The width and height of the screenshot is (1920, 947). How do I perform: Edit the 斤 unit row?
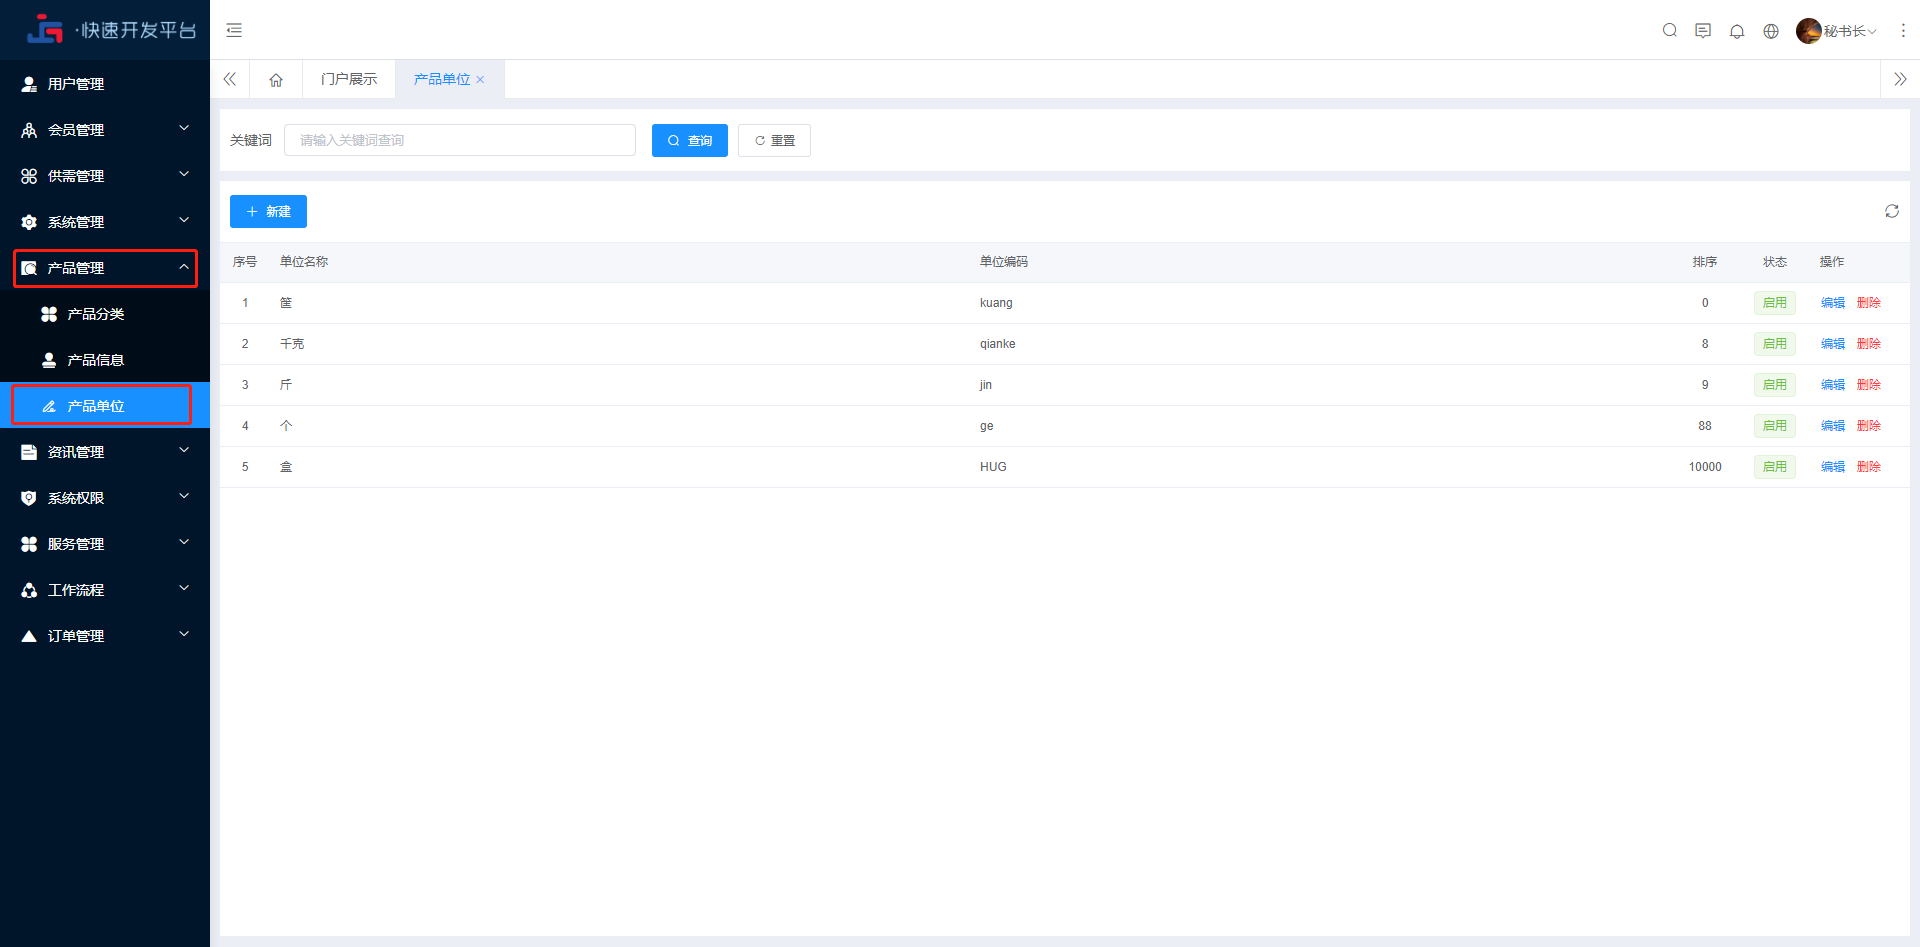tap(1833, 385)
